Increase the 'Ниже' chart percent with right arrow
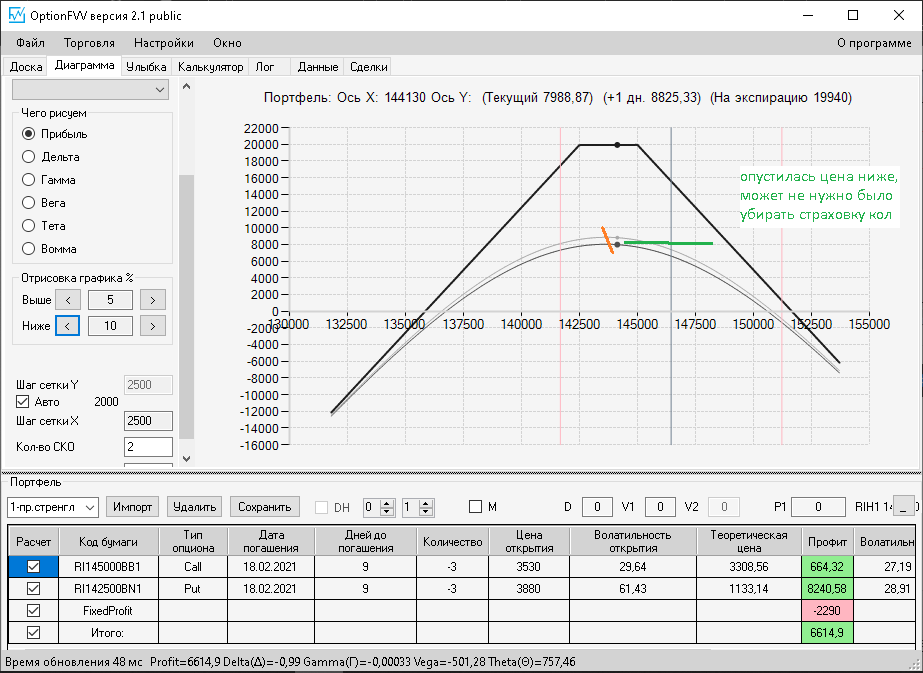 (152, 325)
